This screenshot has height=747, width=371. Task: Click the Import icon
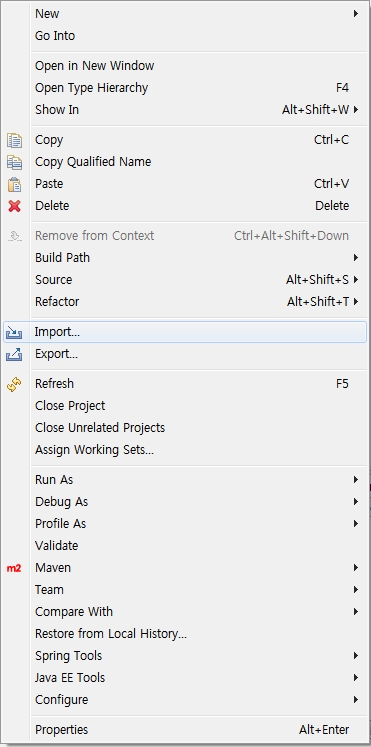point(14,332)
